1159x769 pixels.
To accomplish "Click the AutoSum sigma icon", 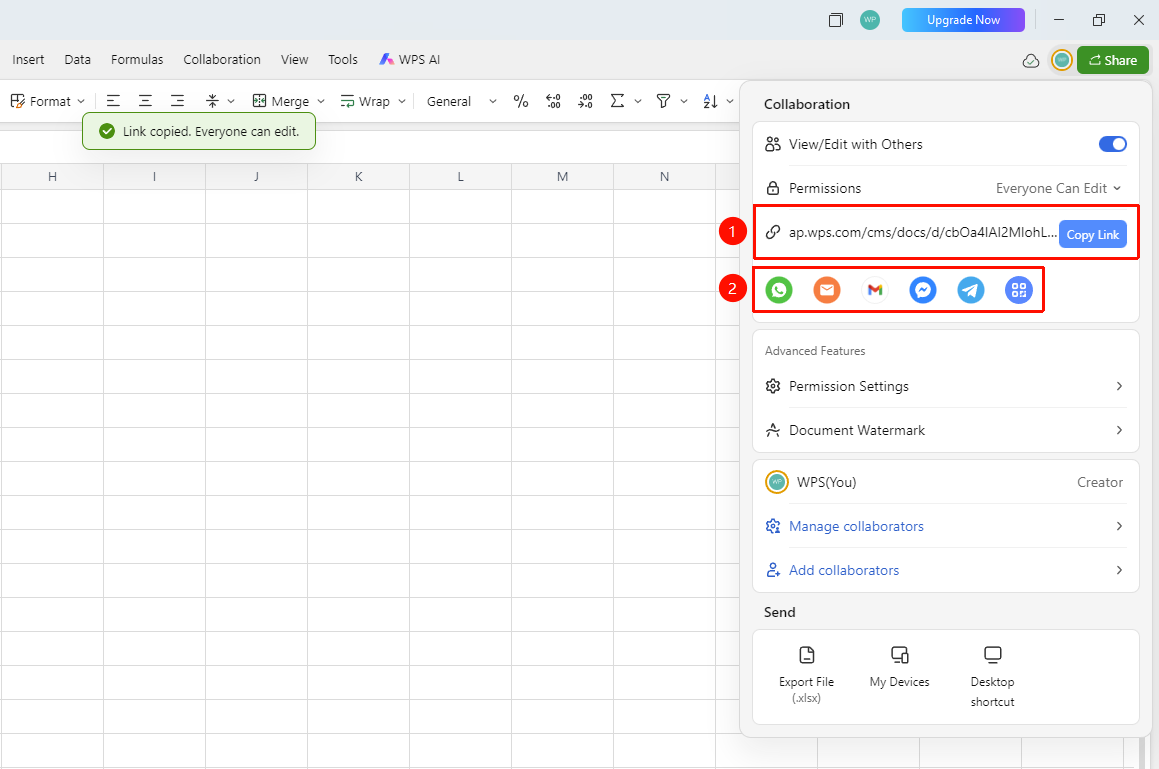I will 617,101.
